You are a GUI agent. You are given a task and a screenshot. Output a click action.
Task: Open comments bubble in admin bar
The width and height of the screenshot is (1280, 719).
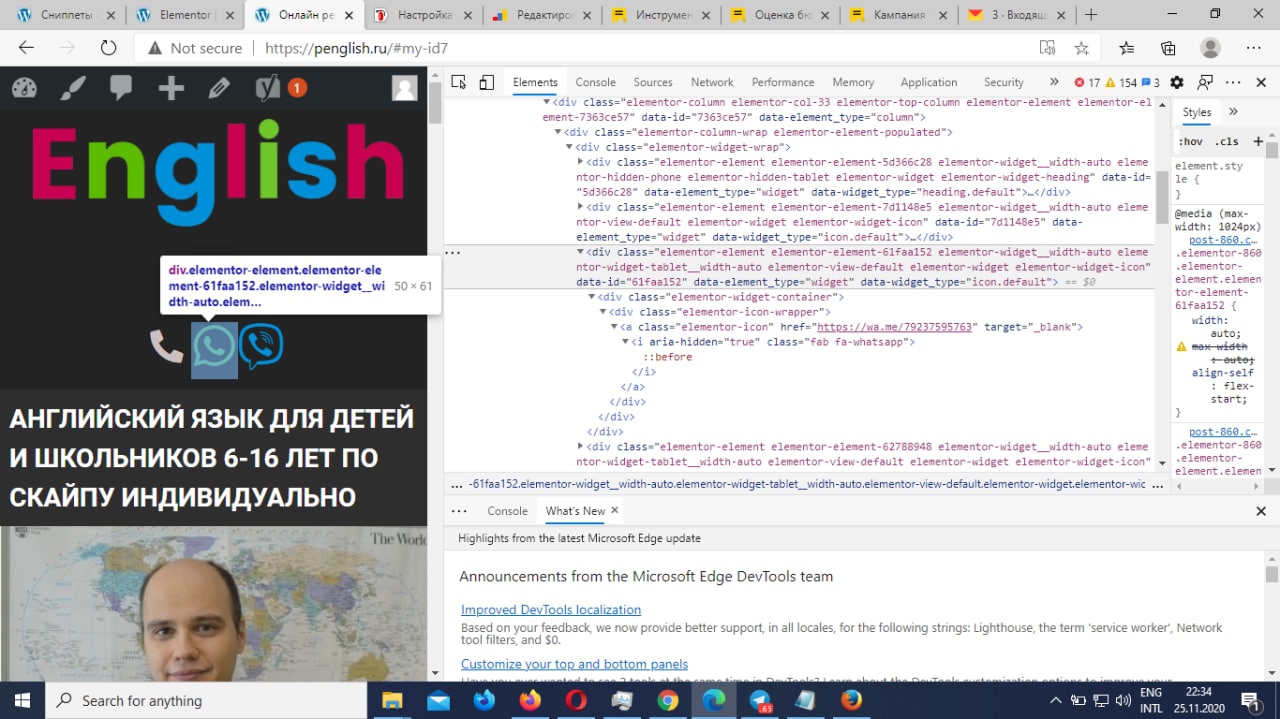pyautogui.click(x=121, y=88)
